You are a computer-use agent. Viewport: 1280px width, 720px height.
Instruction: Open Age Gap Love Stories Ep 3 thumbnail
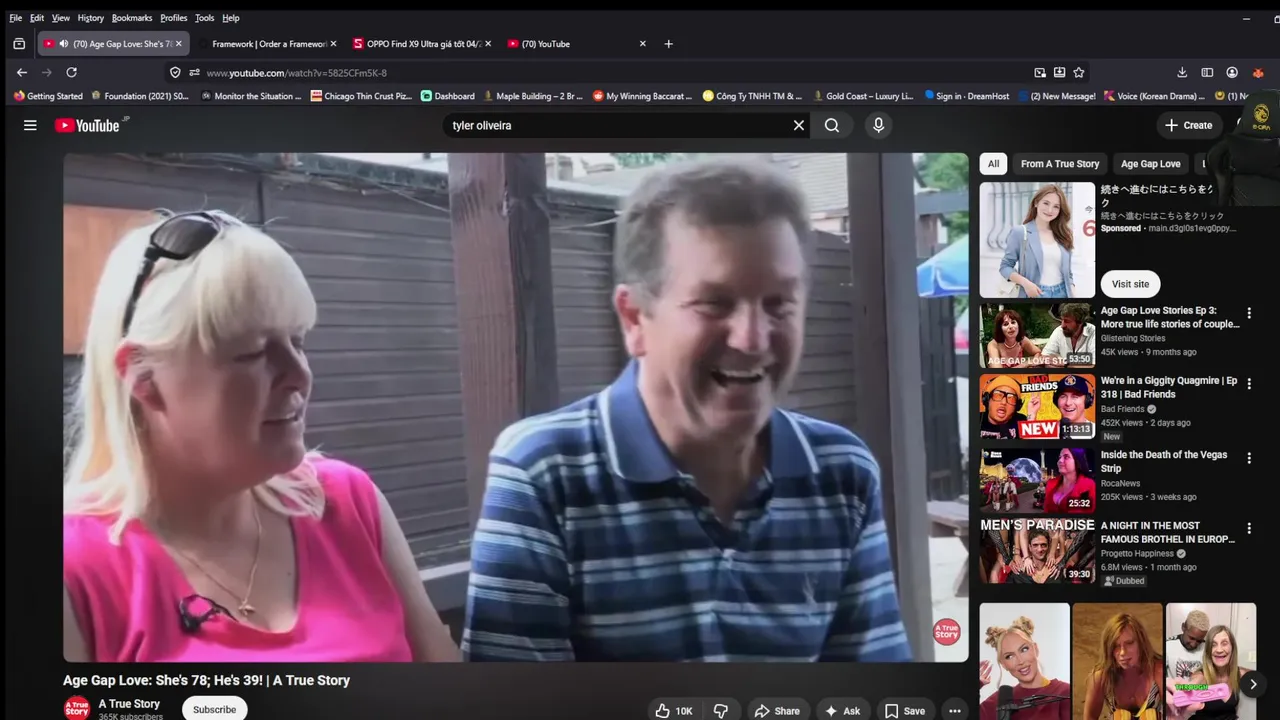tap(1037, 336)
